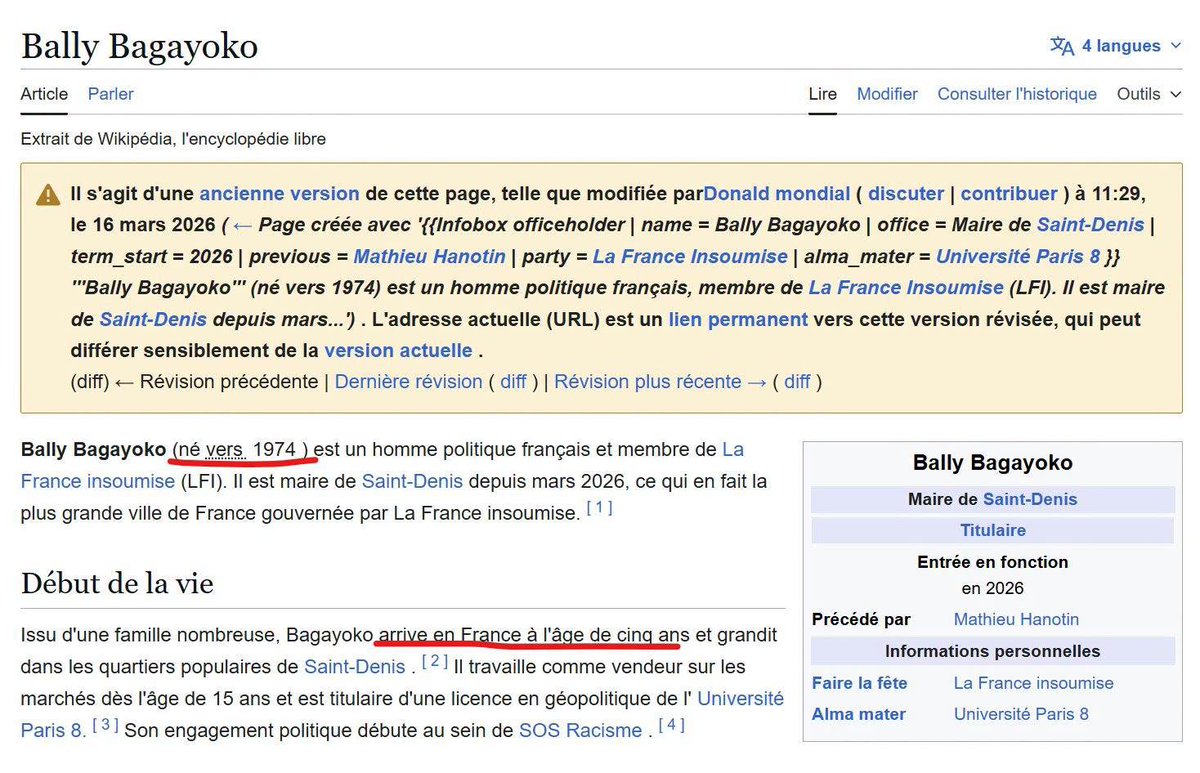1200x773 pixels.
Task: Open La France insoumise link in infobox
Action: point(1034,683)
